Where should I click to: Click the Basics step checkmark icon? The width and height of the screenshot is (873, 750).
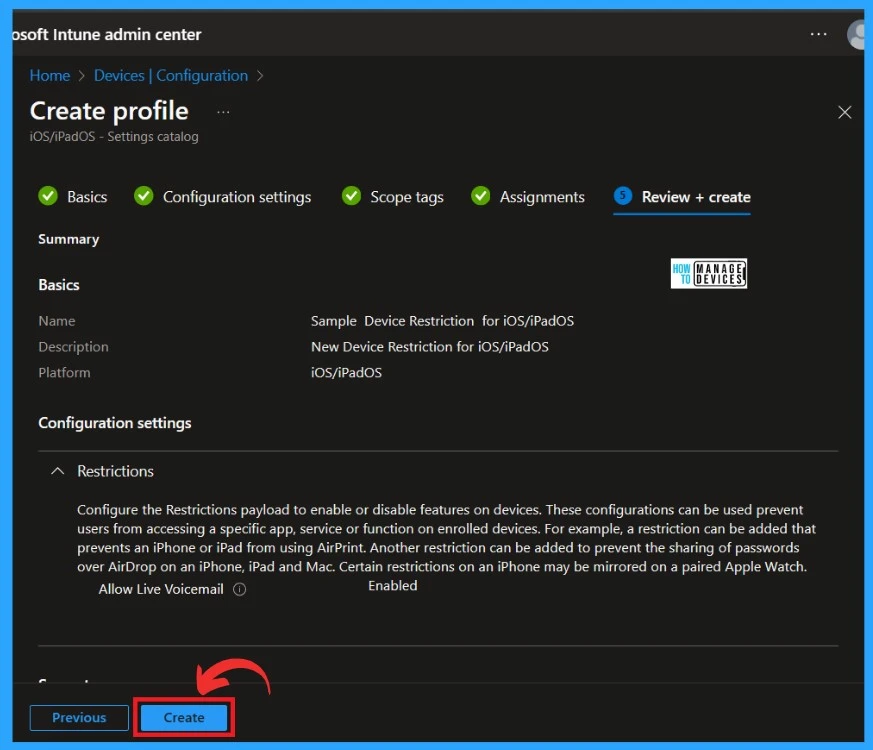48,196
